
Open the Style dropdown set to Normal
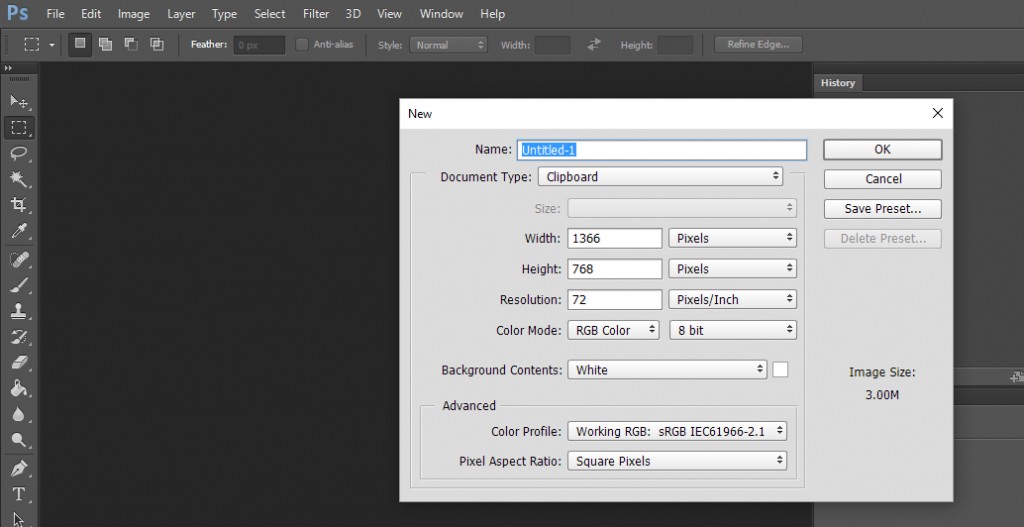(449, 45)
